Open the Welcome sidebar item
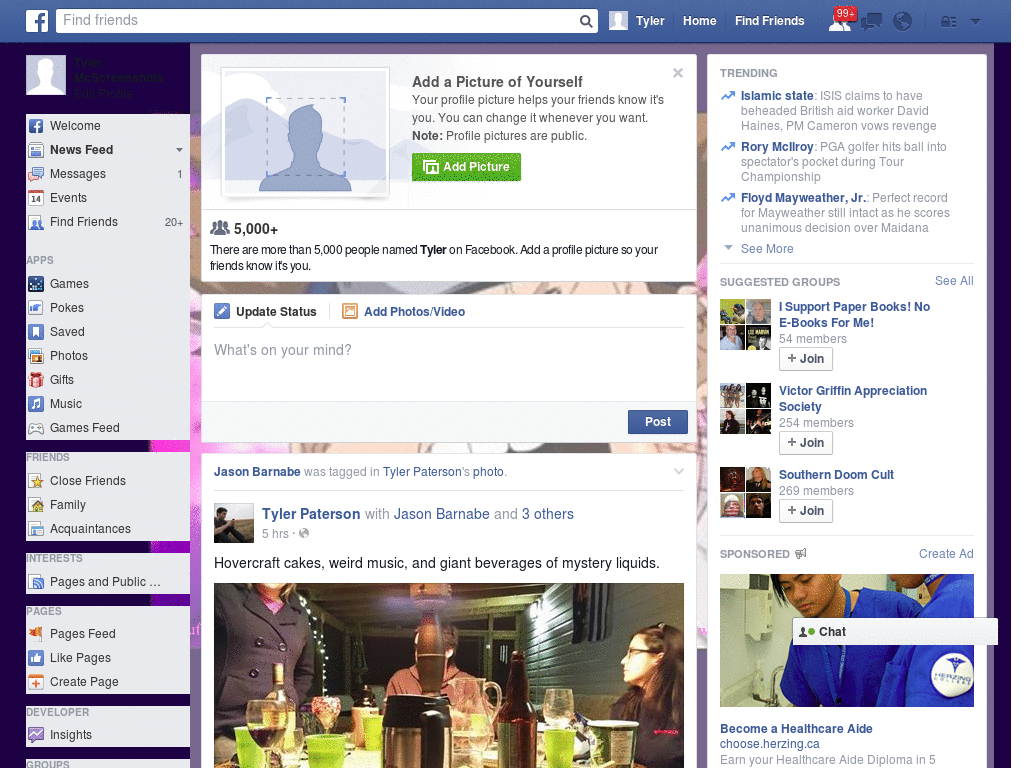Screen dimensions: 1024x768 [108, 125]
